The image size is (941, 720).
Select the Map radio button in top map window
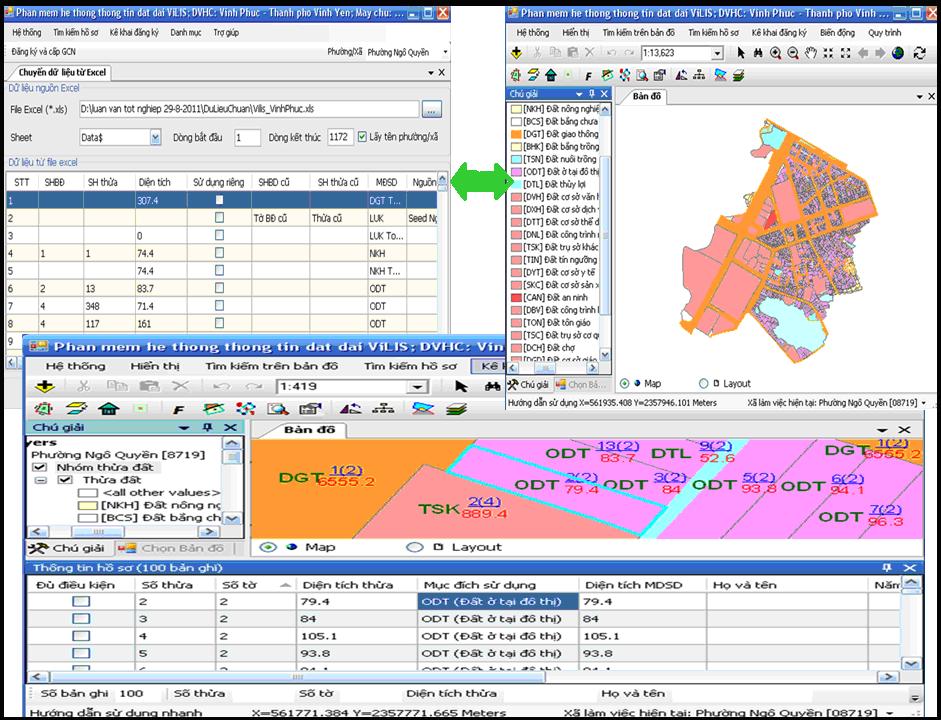(x=624, y=383)
